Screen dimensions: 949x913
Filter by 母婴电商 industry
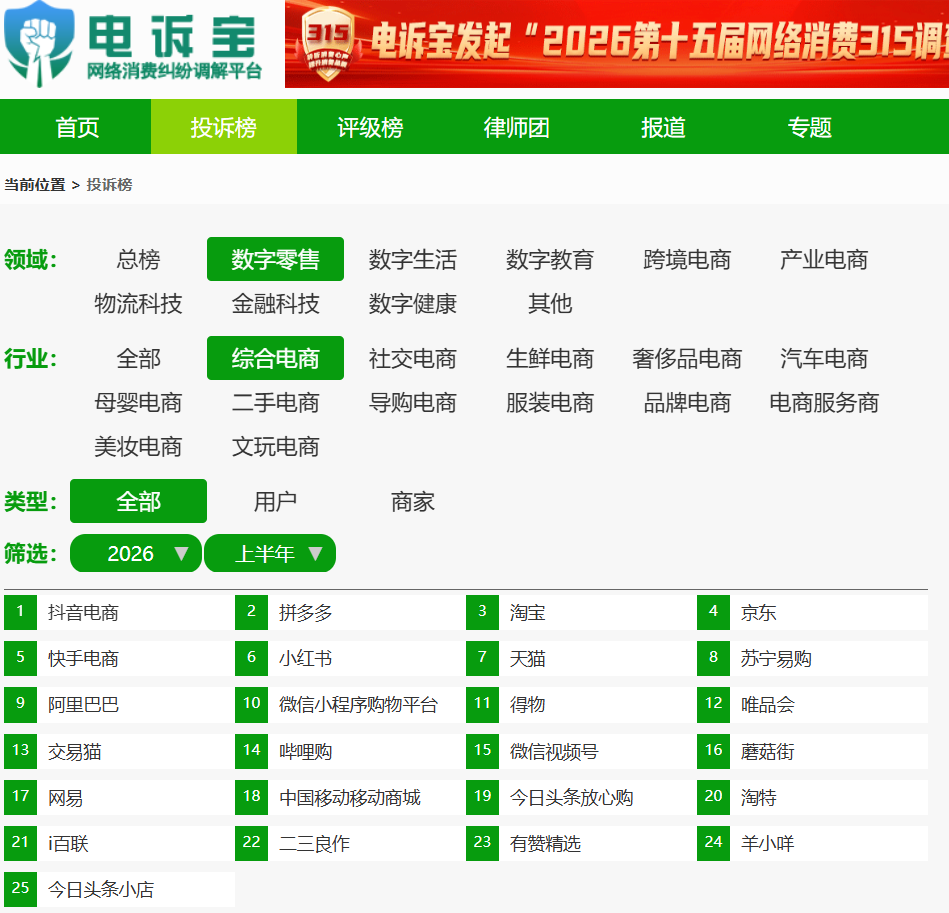click(x=139, y=403)
